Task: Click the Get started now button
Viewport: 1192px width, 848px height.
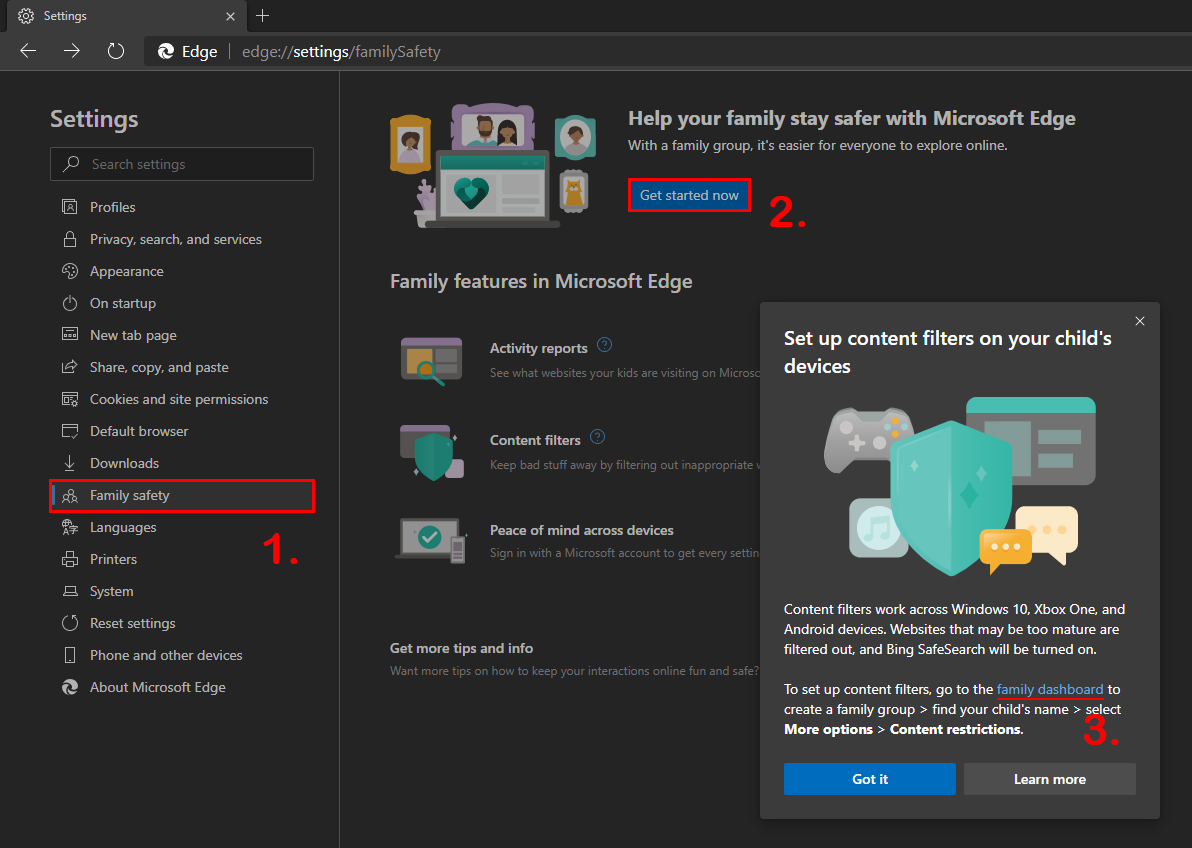Action: tap(689, 195)
